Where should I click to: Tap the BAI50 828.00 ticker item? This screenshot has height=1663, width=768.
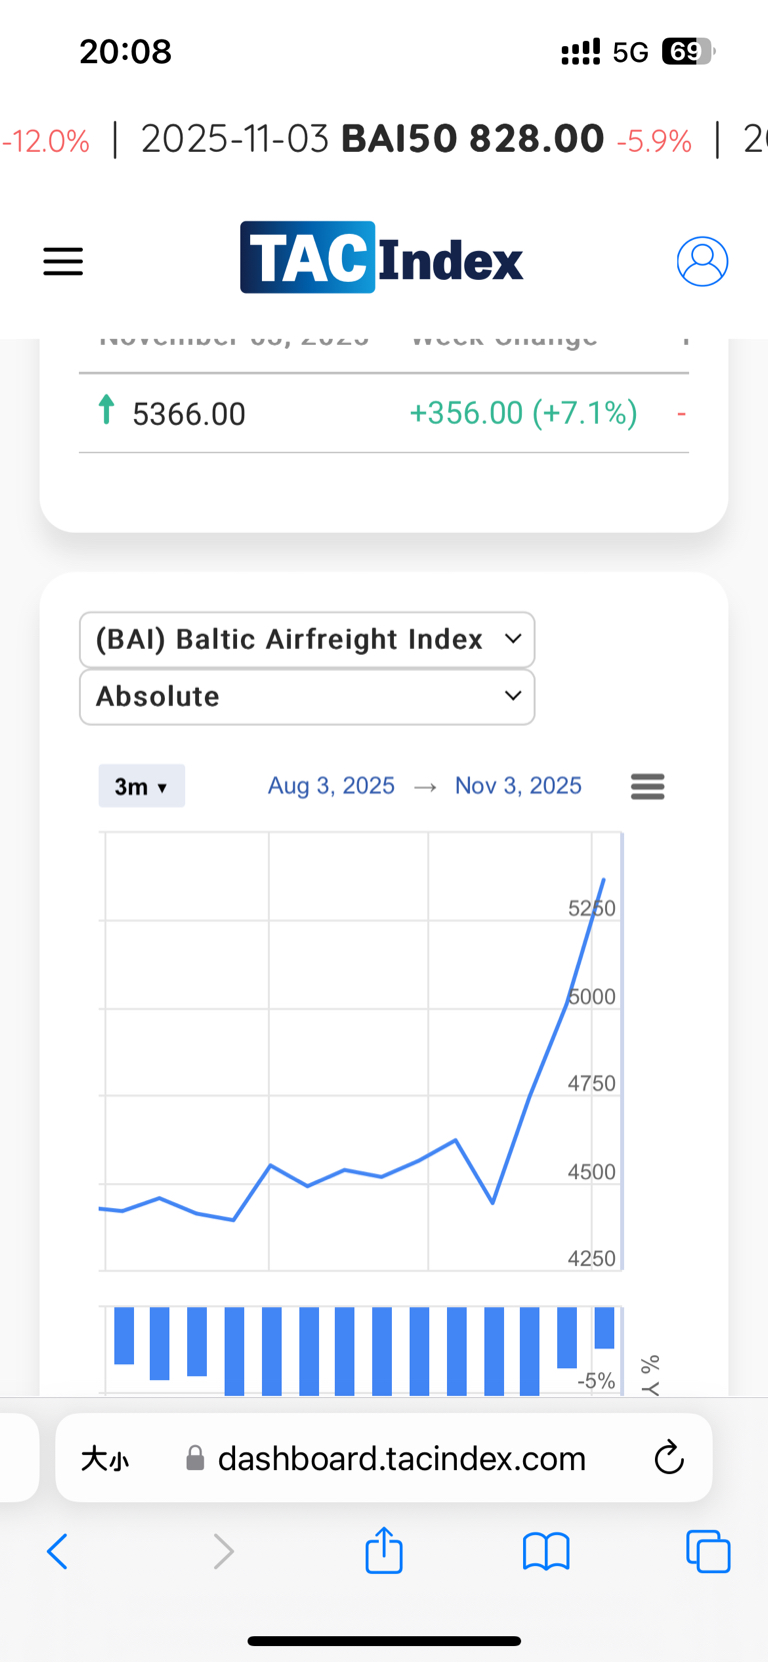pos(472,139)
